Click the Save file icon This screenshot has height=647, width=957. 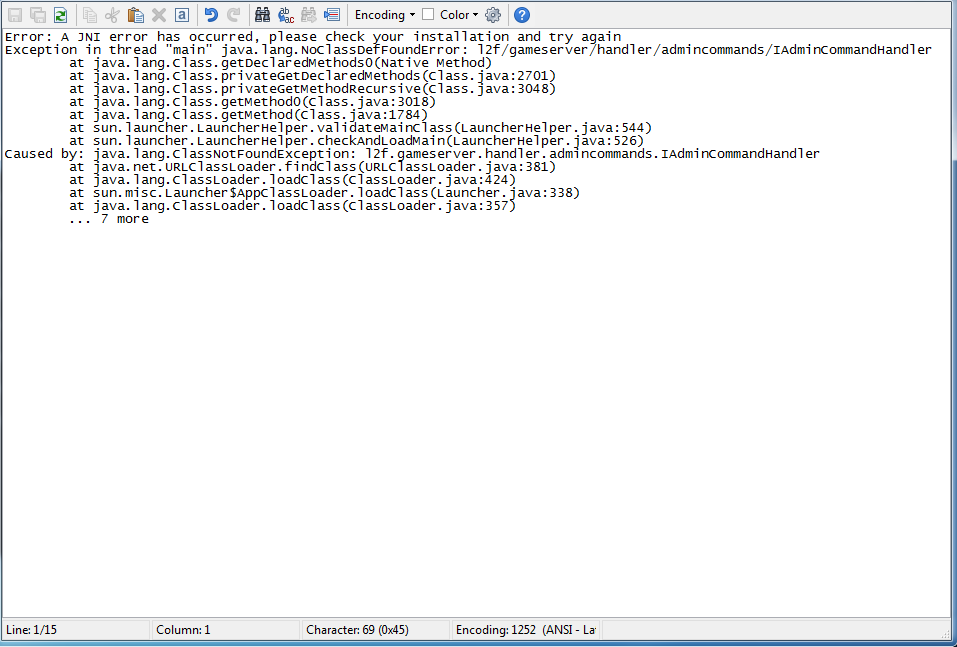pyautogui.click(x=15, y=15)
